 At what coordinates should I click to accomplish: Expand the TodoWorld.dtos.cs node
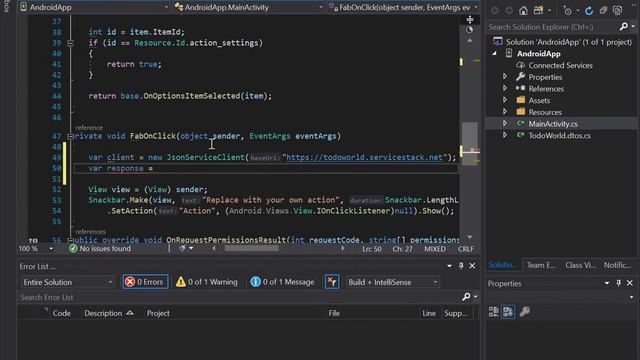coord(505,135)
